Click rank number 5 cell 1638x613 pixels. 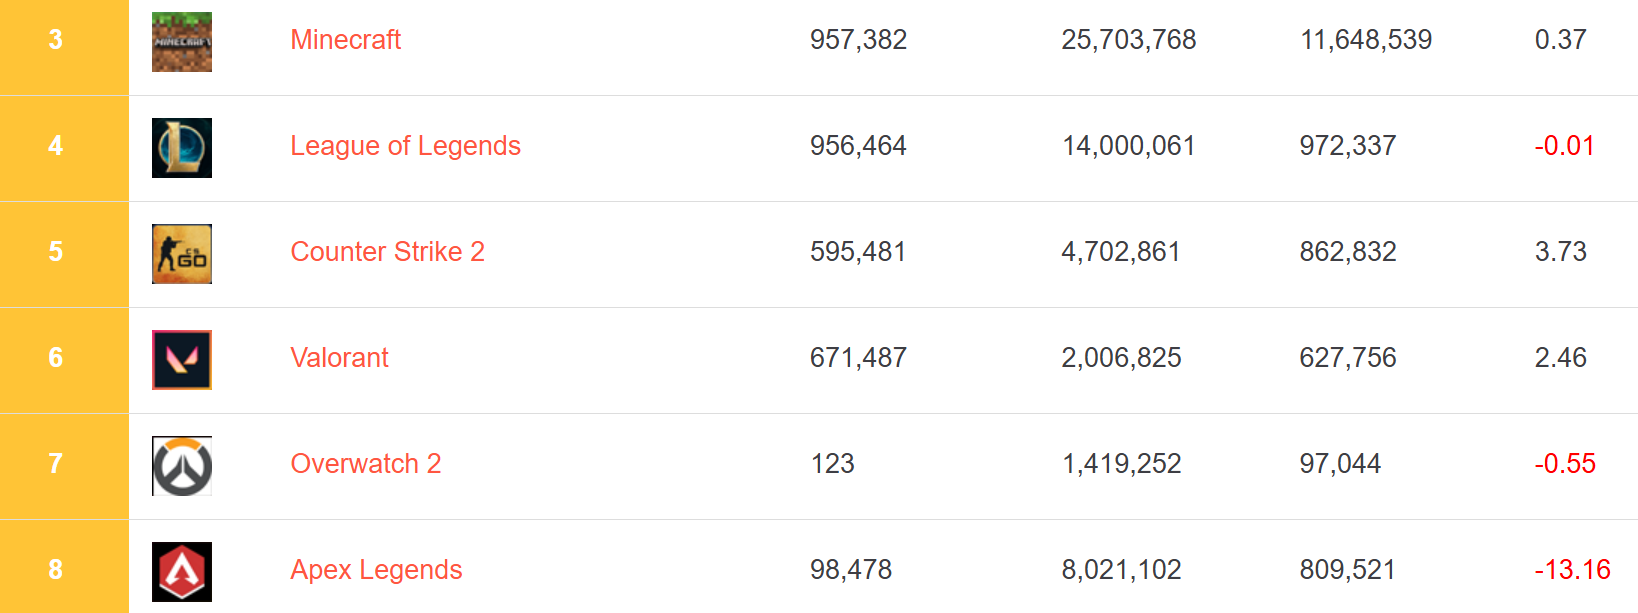56,252
